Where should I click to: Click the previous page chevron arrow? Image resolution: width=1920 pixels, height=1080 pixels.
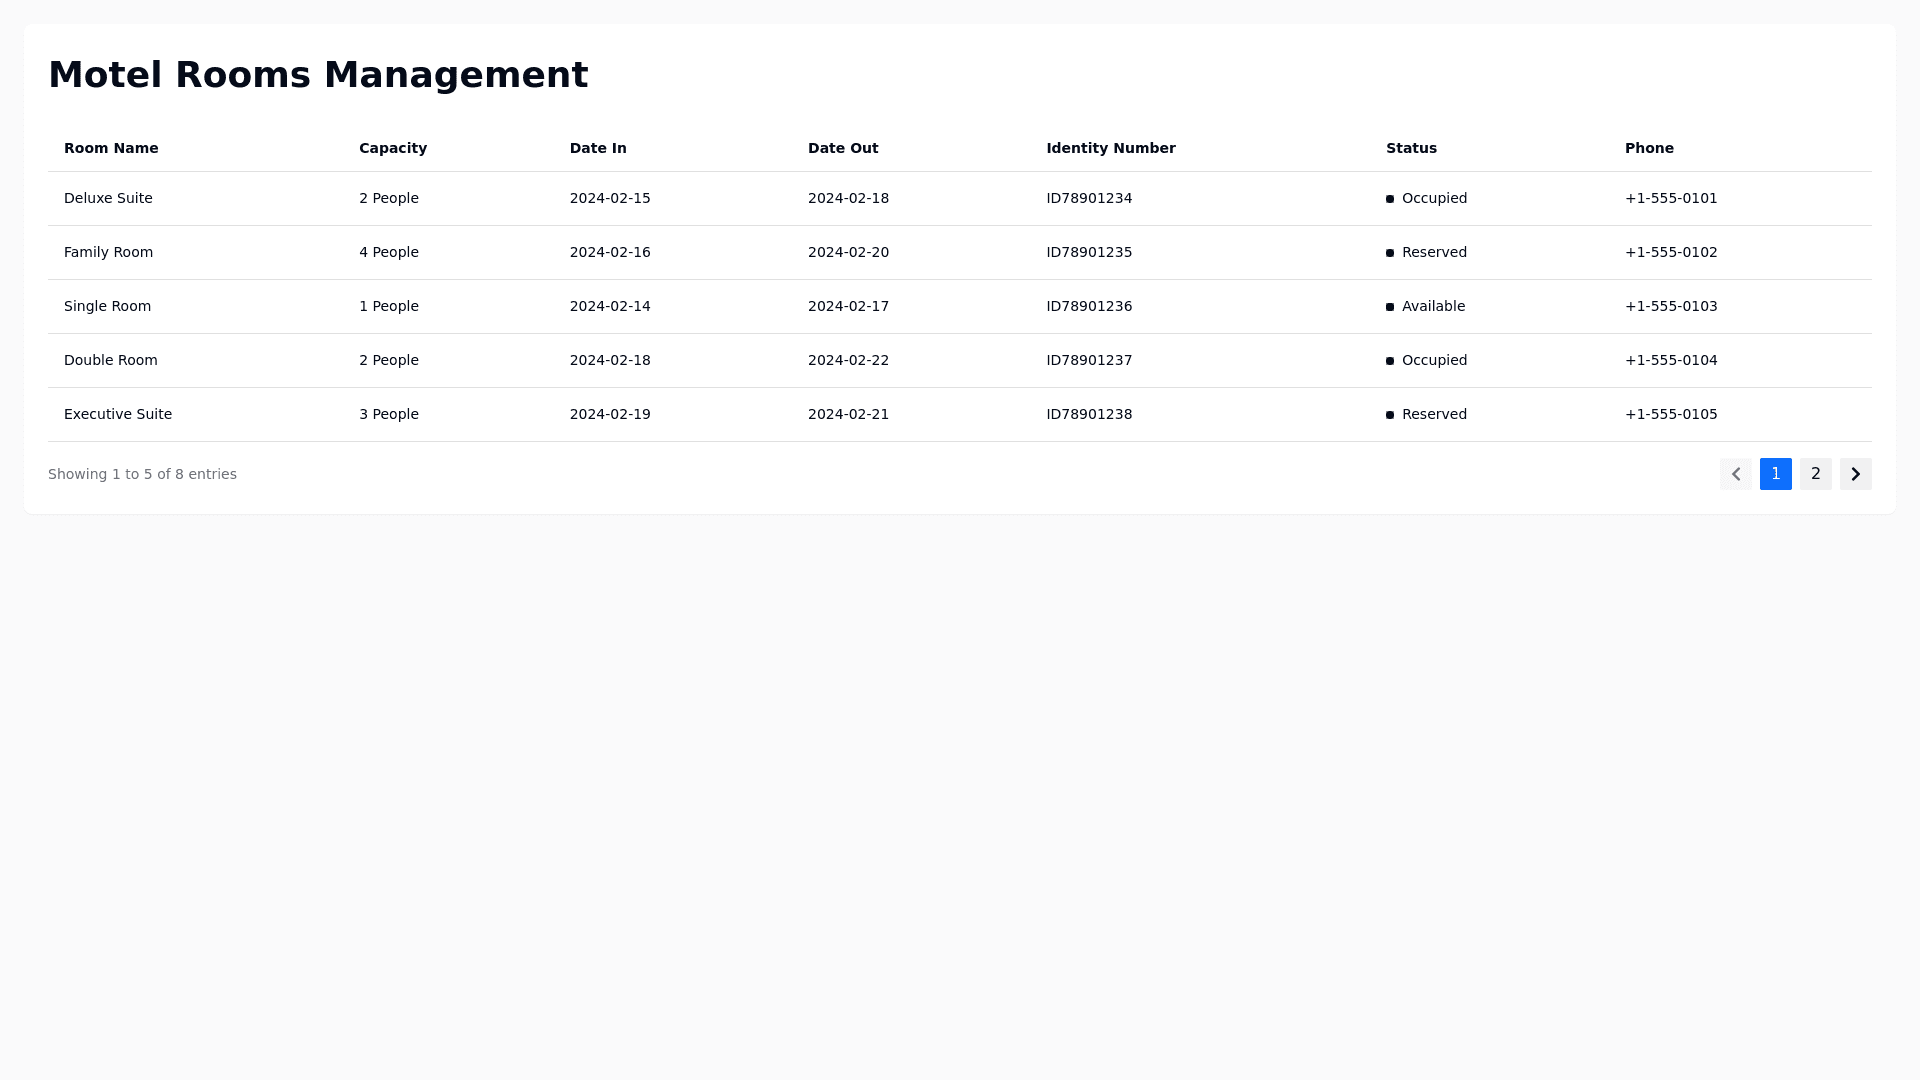coord(1735,474)
